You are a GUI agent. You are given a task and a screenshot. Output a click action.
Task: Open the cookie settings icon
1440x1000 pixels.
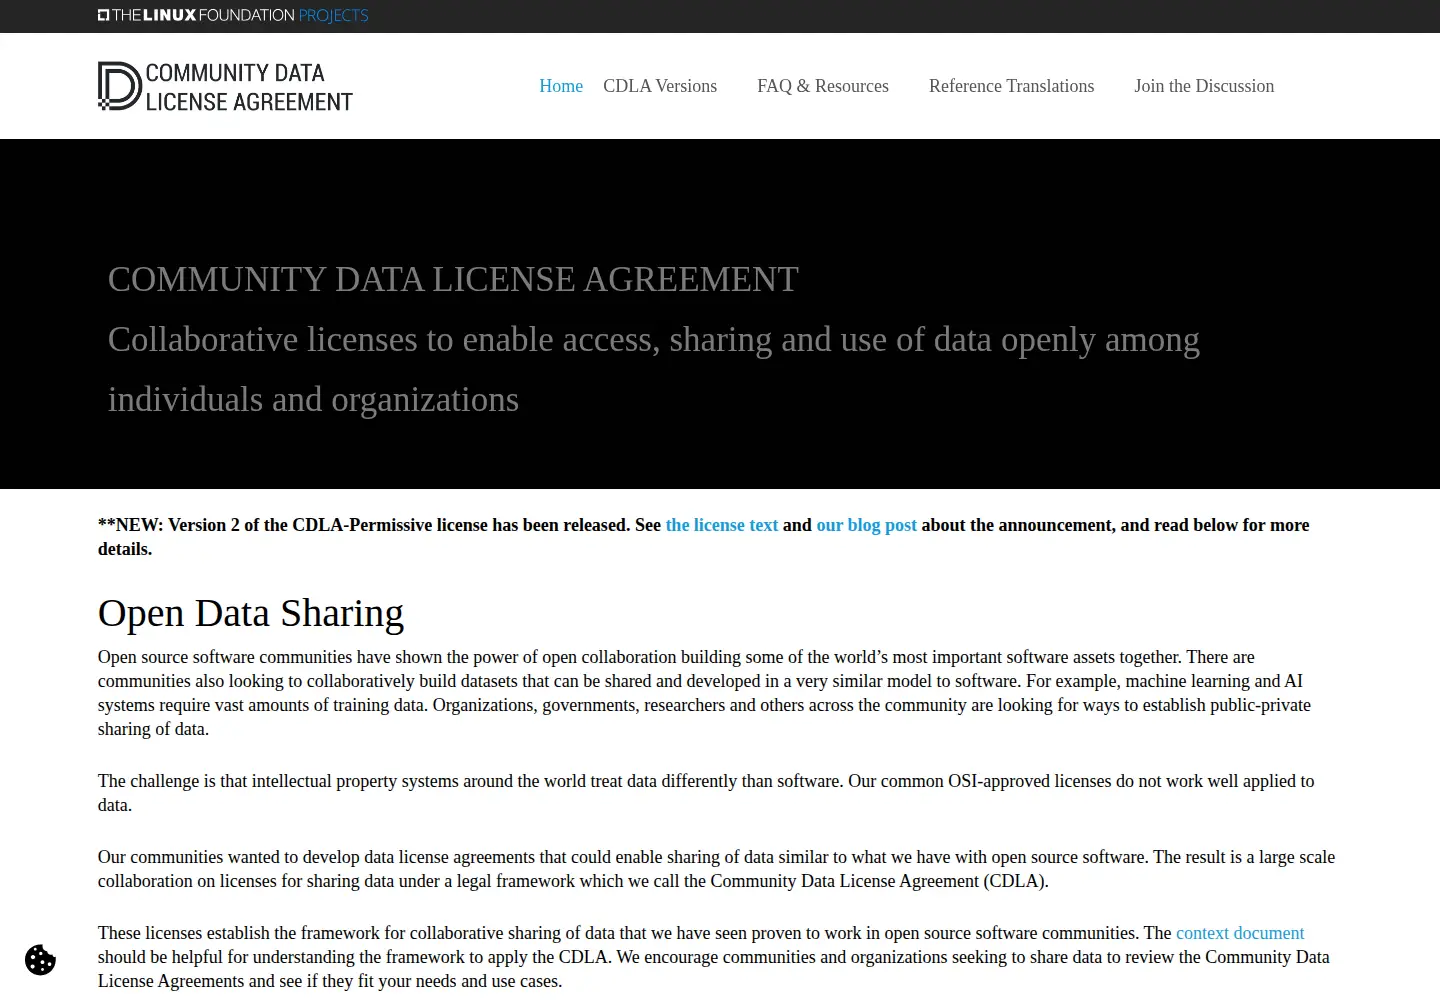click(40, 960)
